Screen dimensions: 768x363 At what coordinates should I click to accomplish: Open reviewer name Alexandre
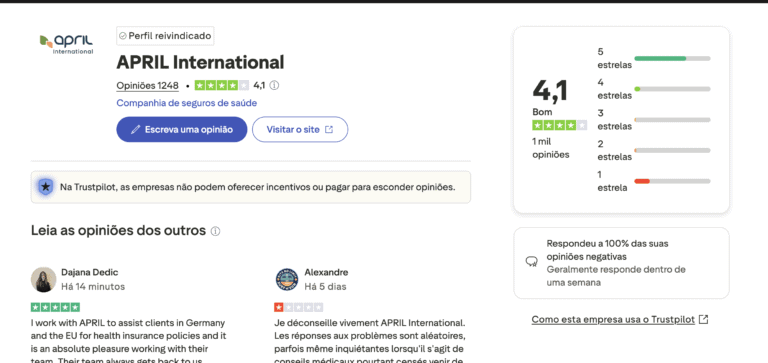326,272
